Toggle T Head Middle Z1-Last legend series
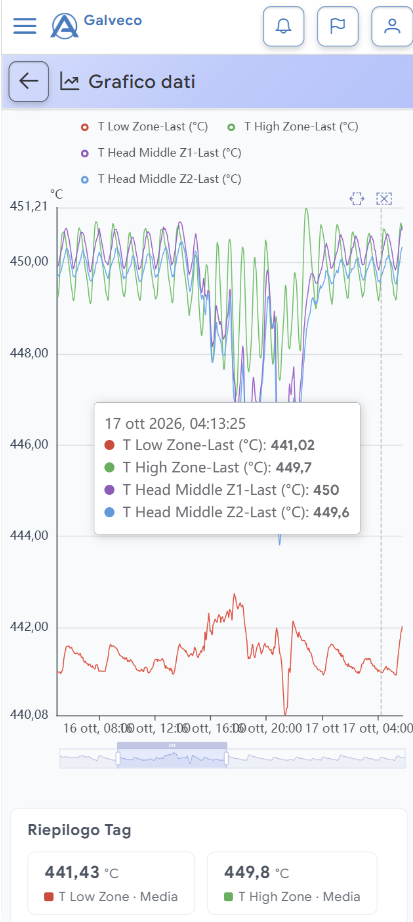The height and width of the screenshot is (922, 413). 161,153
